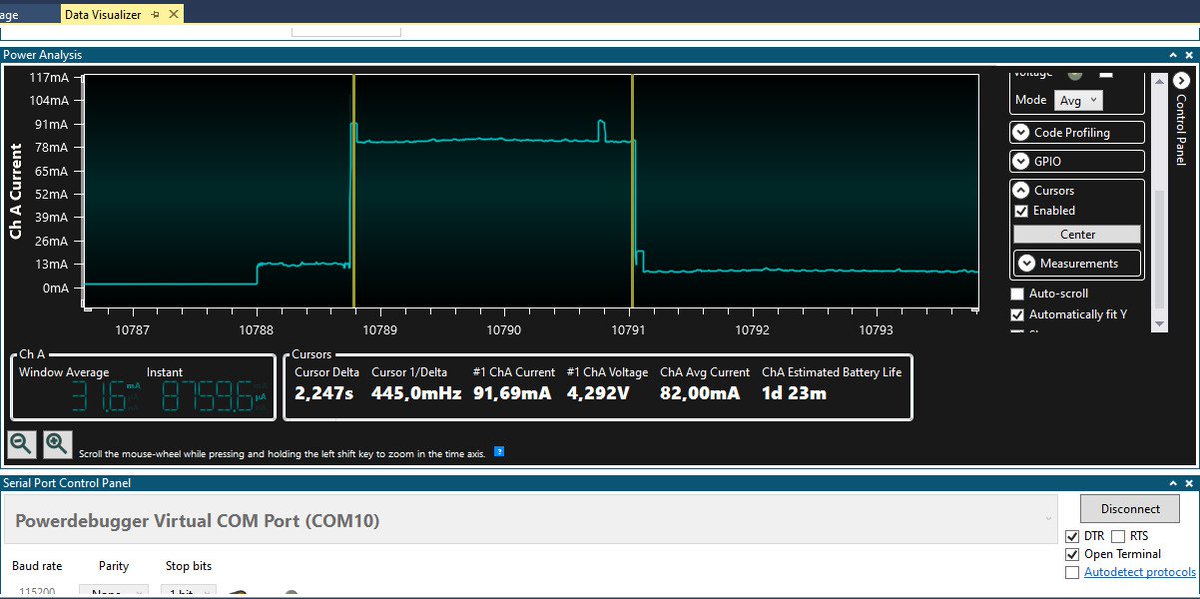Image resolution: width=1200 pixels, height=599 pixels.
Task: Click the Disconnect button
Action: 1130,508
